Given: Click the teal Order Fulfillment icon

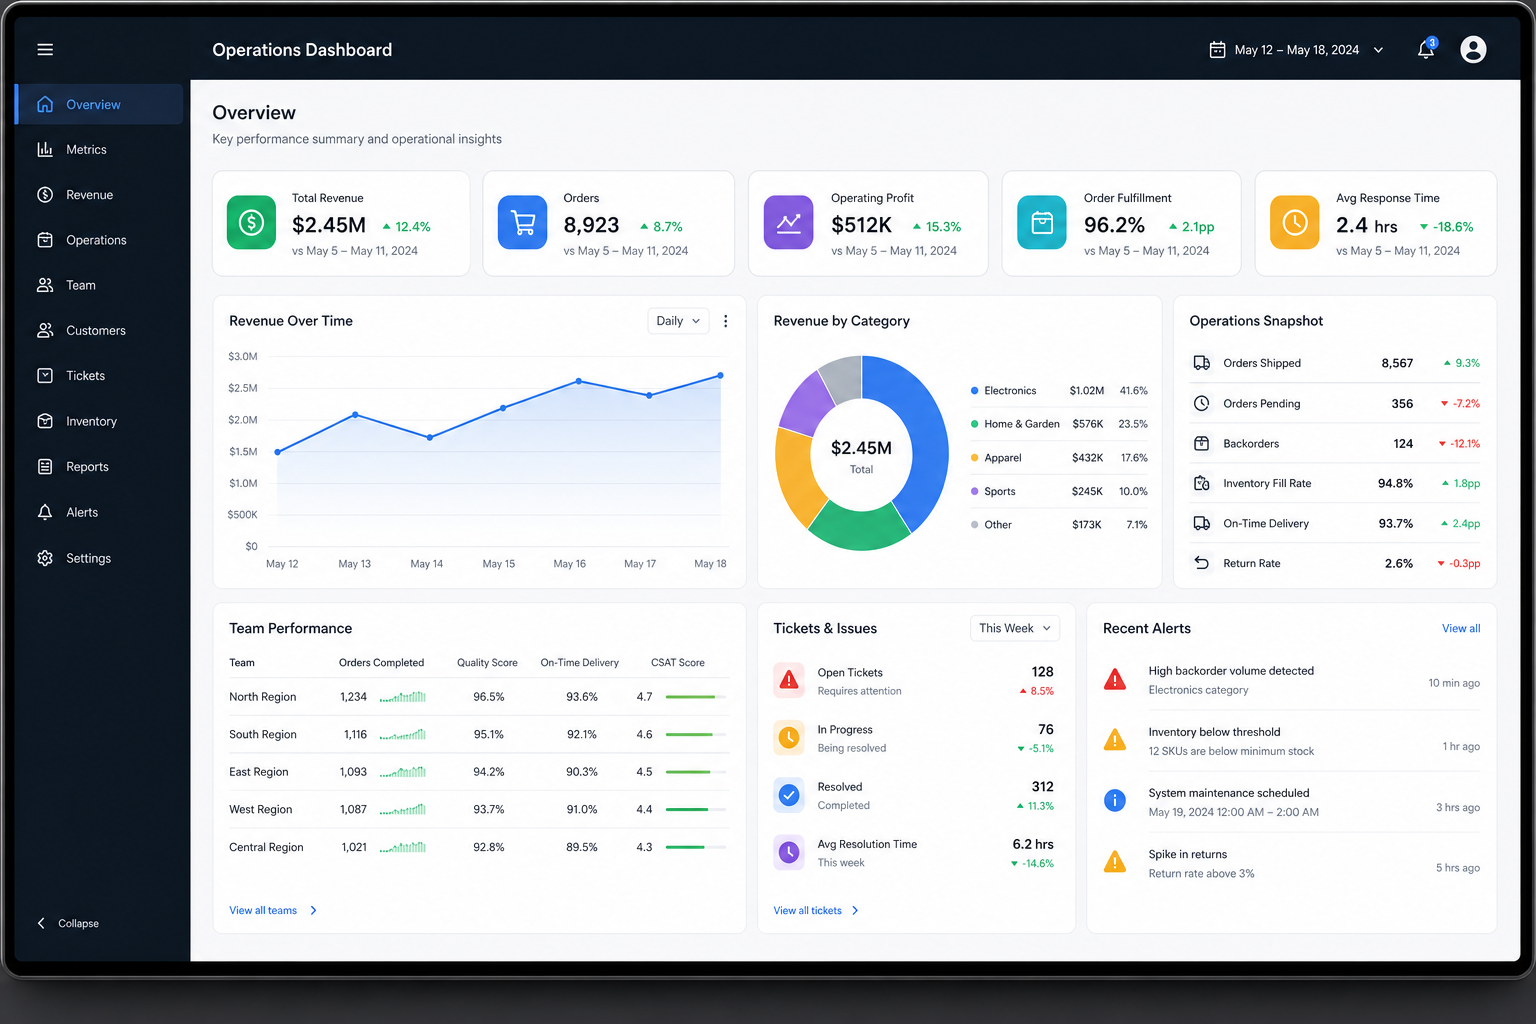Looking at the screenshot, I should tap(1042, 222).
